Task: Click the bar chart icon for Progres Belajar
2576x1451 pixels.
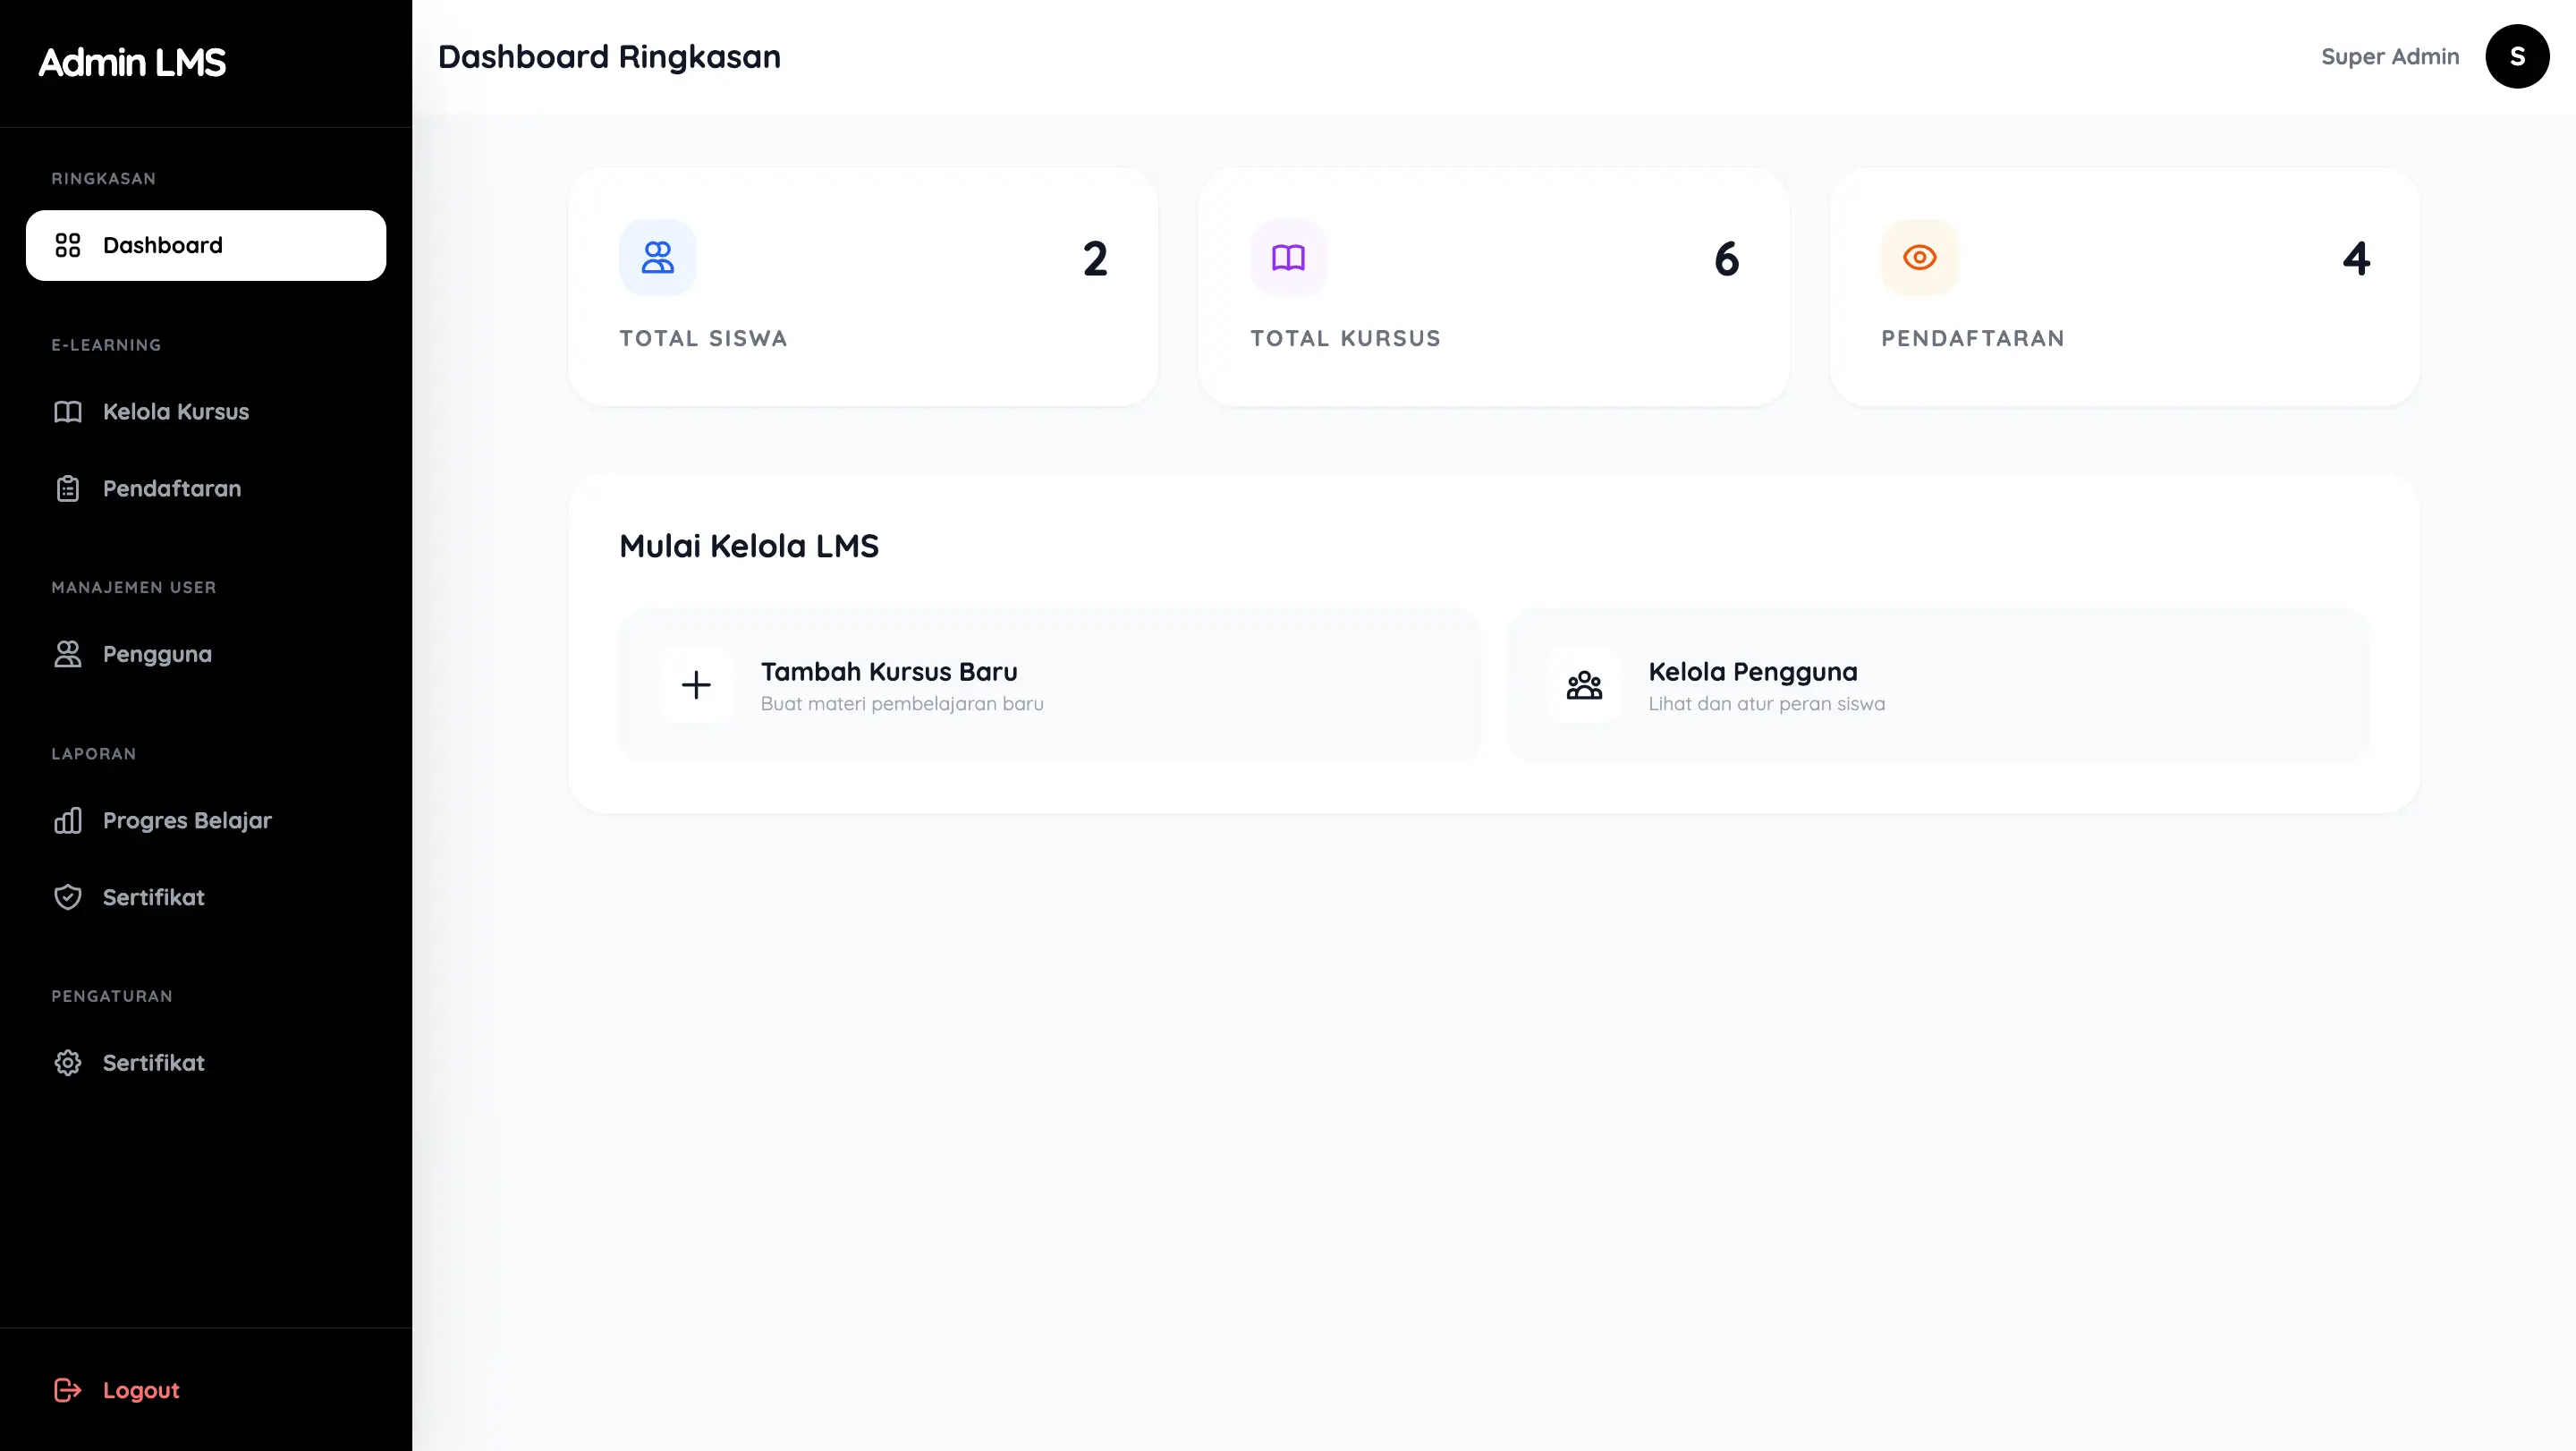Action: click(x=67, y=821)
